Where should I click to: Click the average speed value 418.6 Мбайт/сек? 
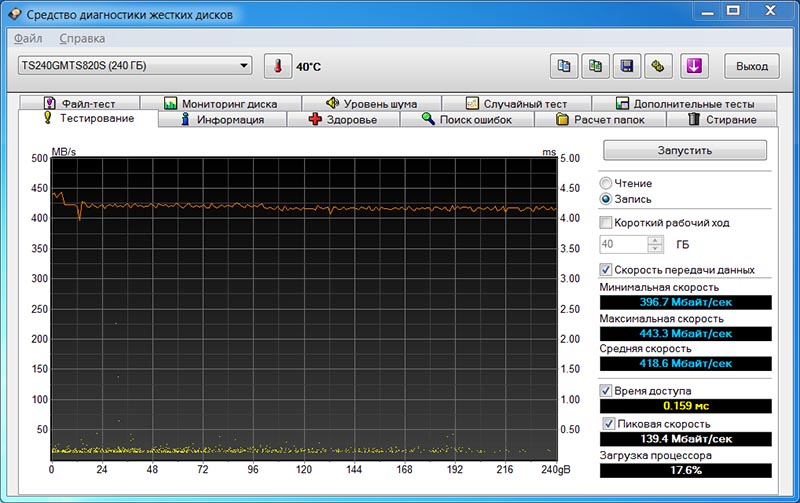(x=685, y=363)
